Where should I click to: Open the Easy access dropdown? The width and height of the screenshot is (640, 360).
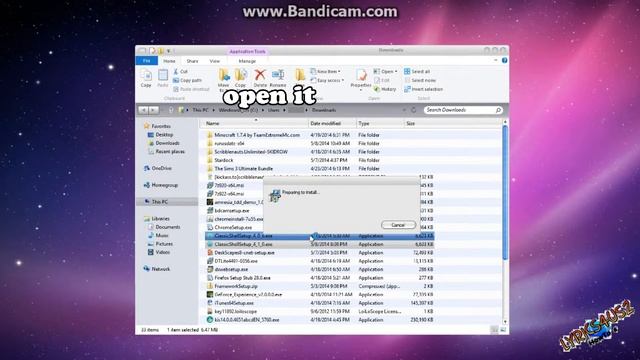click(327, 80)
